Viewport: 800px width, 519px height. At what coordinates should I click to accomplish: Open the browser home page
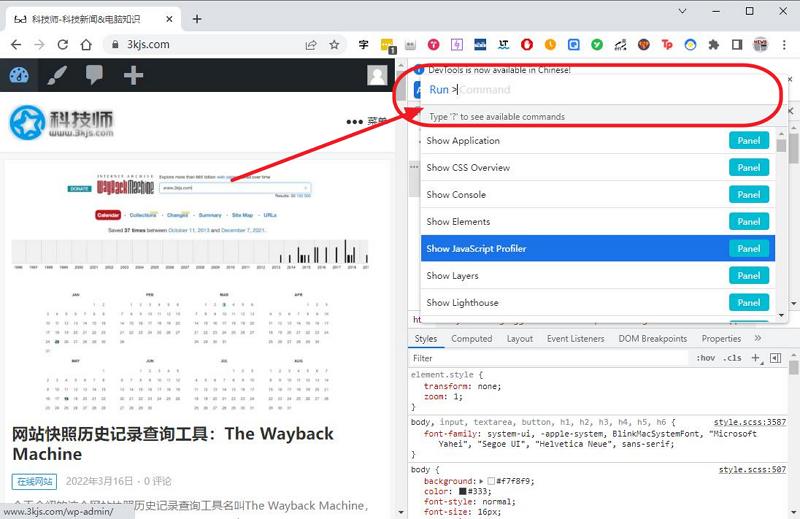(86, 45)
